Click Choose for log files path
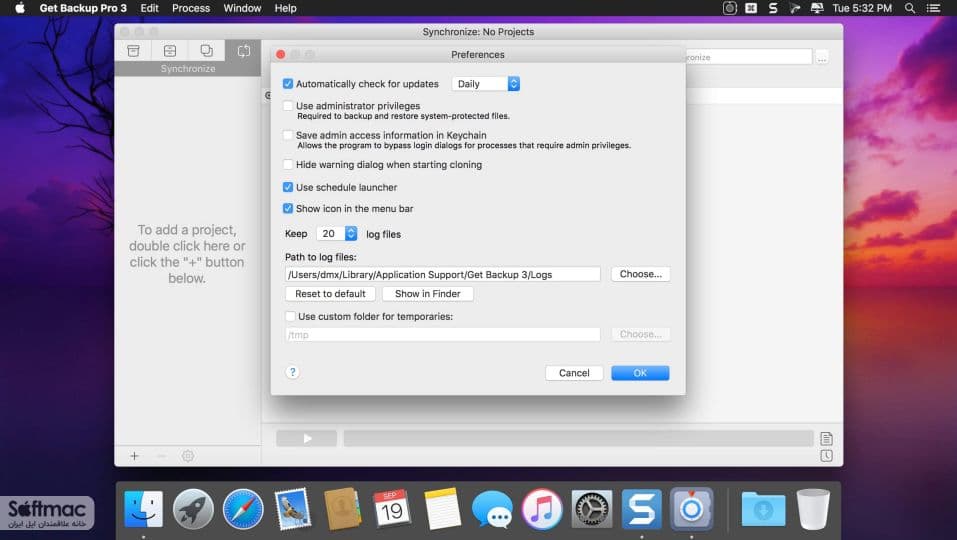This screenshot has height=540, width=957. point(640,274)
